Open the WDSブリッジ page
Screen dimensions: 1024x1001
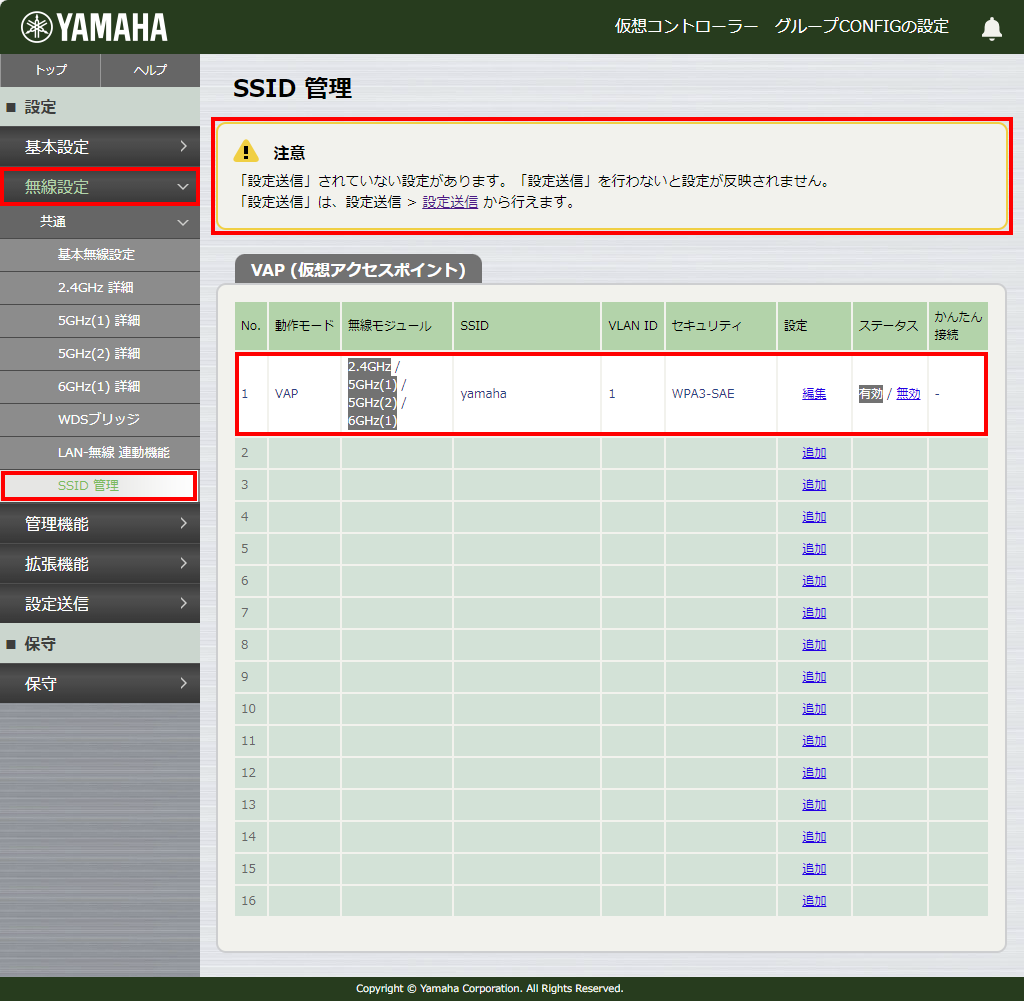[x=99, y=419]
